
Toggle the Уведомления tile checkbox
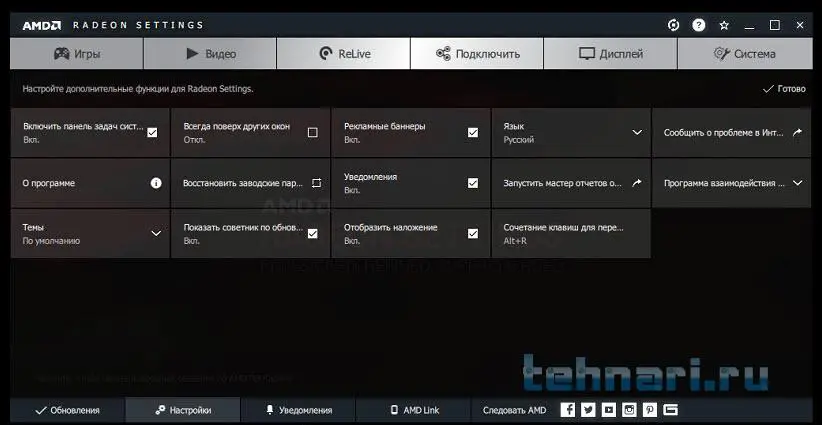pos(473,183)
